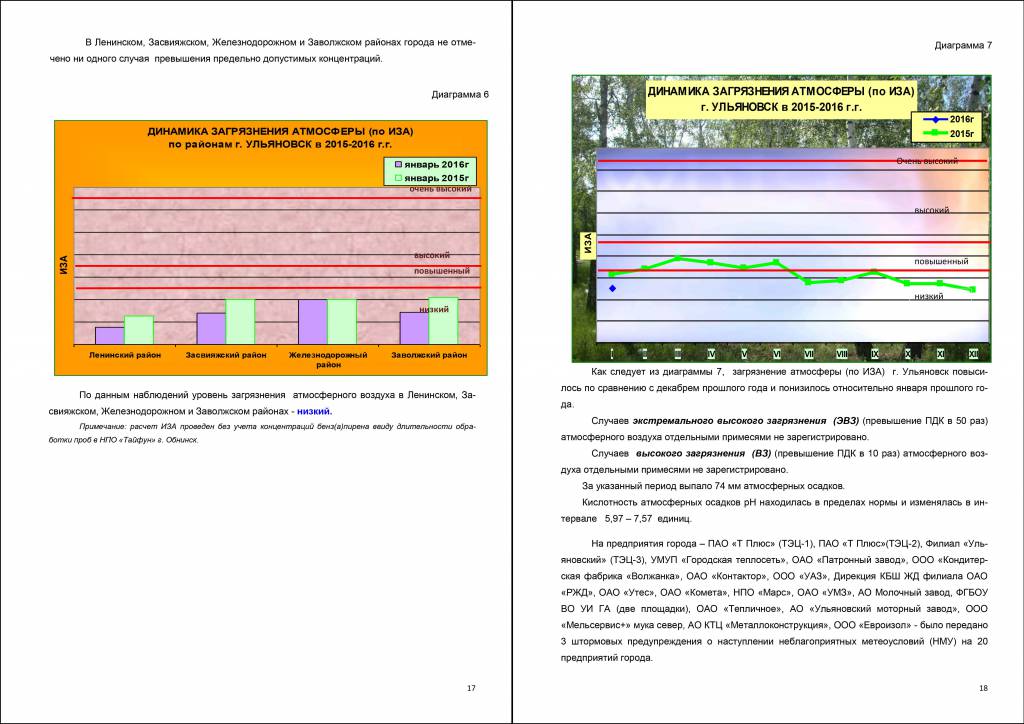Select the "ИЗА" axis label of Diagram 7
This screenshot has height=724, width=1024.
[588, 243]
